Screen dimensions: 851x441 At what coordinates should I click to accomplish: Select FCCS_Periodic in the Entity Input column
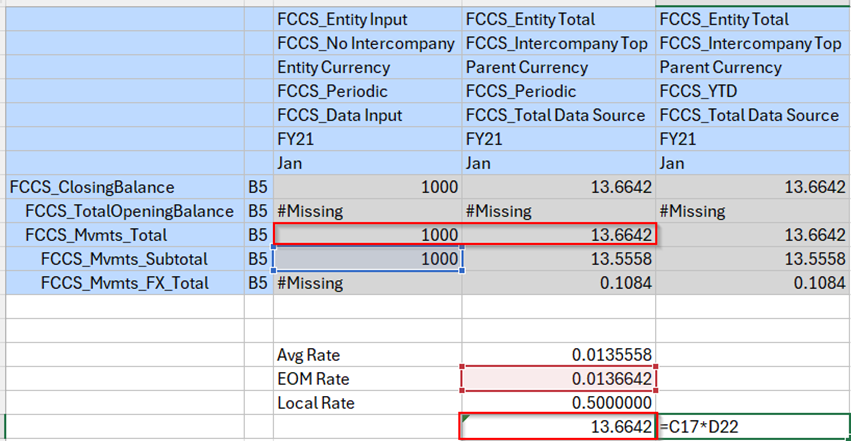point(367,91)
